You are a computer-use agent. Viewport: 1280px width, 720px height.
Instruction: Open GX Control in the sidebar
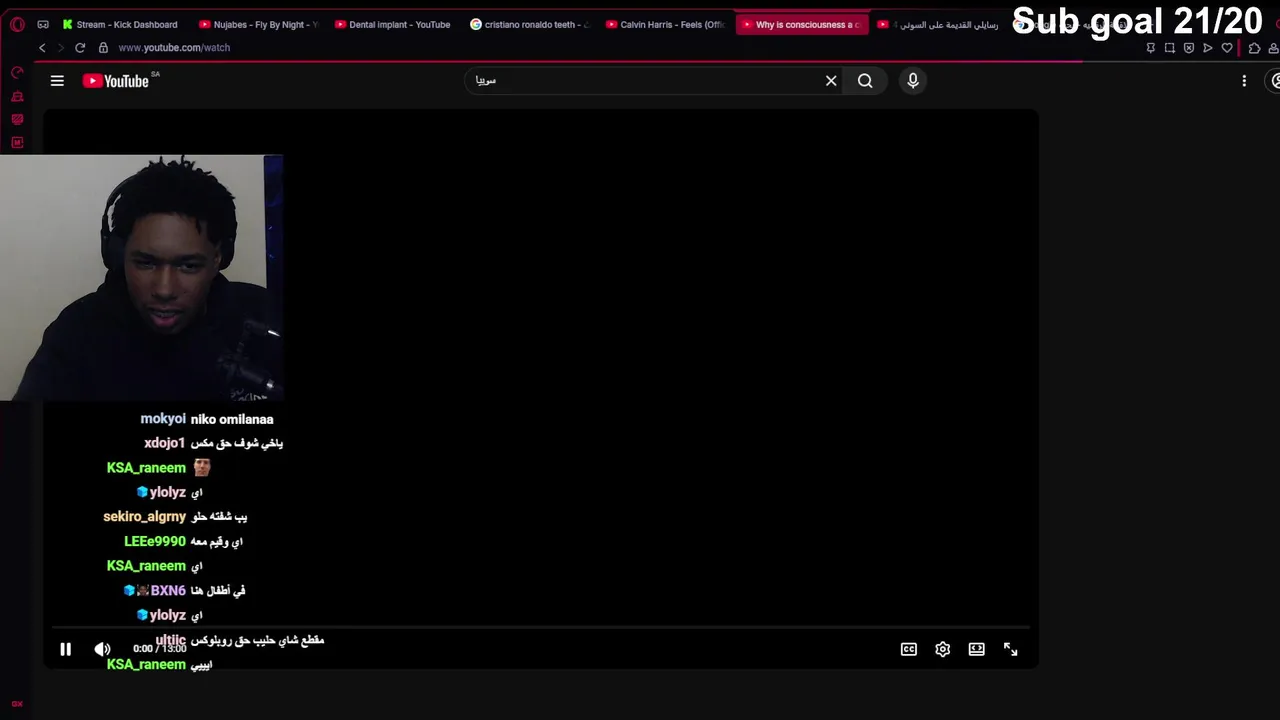(x=17, y=73)
